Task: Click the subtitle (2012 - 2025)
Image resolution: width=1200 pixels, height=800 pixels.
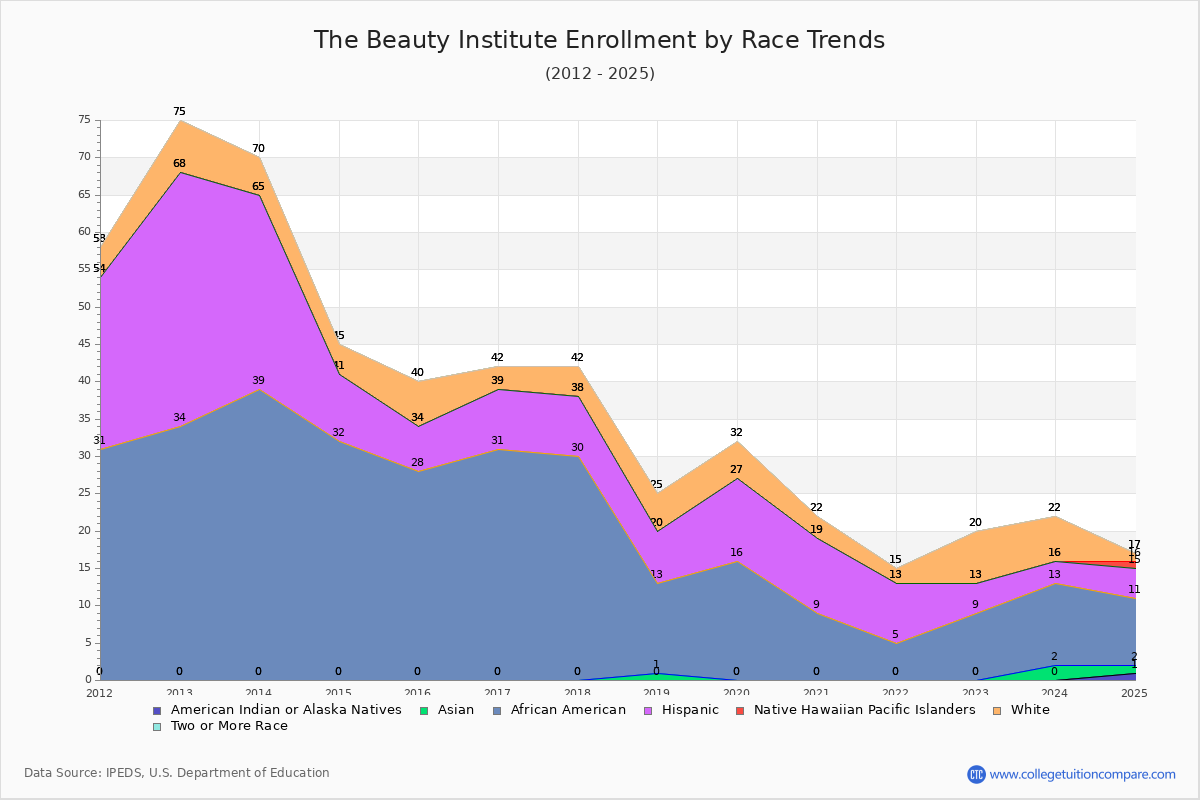Action: (600, 73)
